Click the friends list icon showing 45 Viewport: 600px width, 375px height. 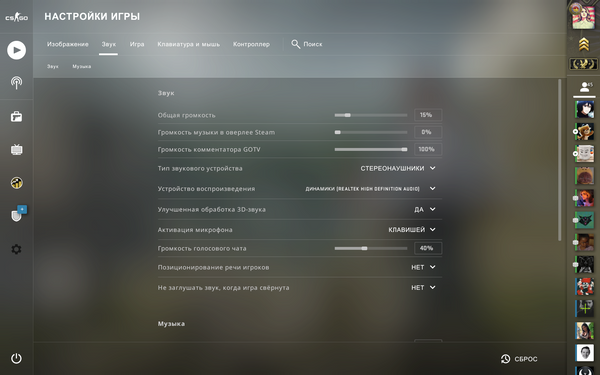585,87
